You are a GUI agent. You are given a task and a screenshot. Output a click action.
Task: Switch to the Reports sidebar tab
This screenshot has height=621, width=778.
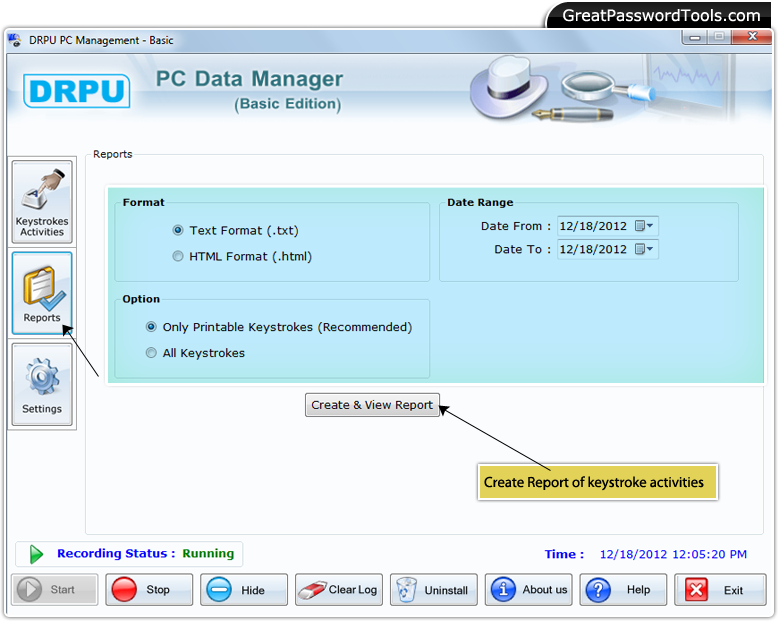pos(42,293)
